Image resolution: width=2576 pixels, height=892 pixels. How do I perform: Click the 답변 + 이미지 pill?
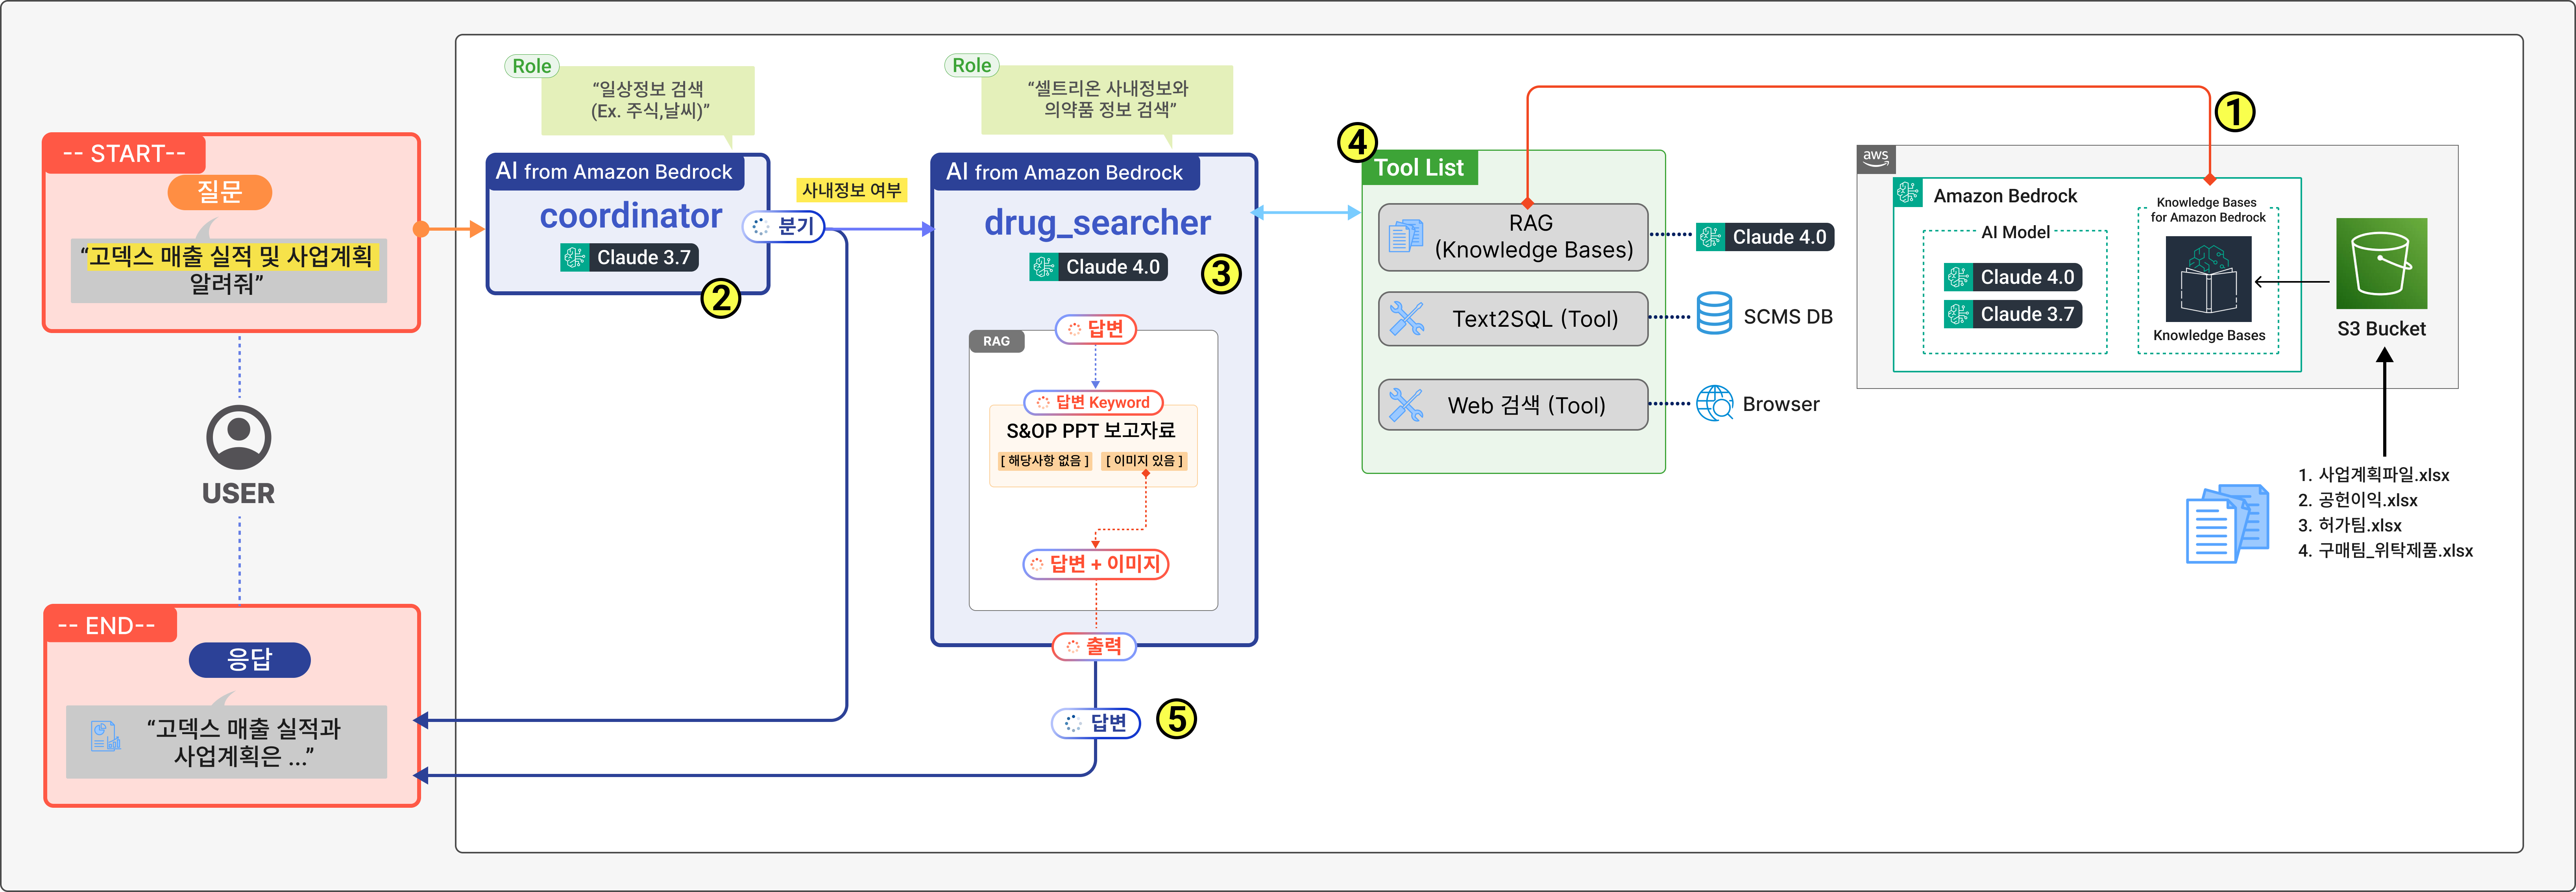pyautogui.click(x=1095, y=564)
